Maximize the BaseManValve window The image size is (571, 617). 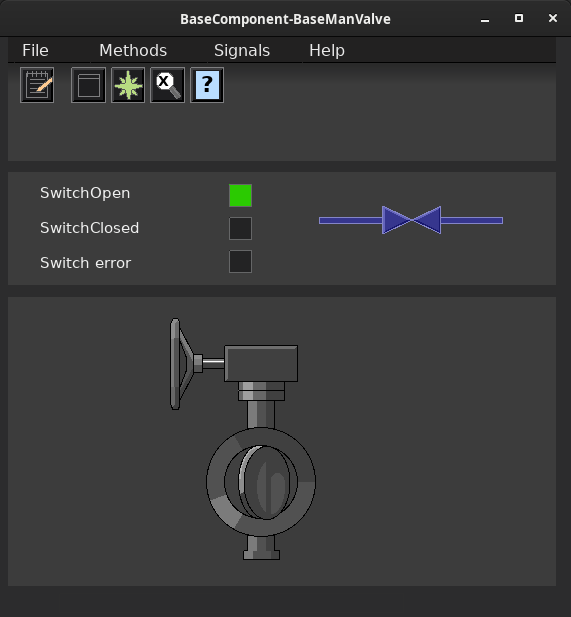pyautogui.click(x=519, y=18)
